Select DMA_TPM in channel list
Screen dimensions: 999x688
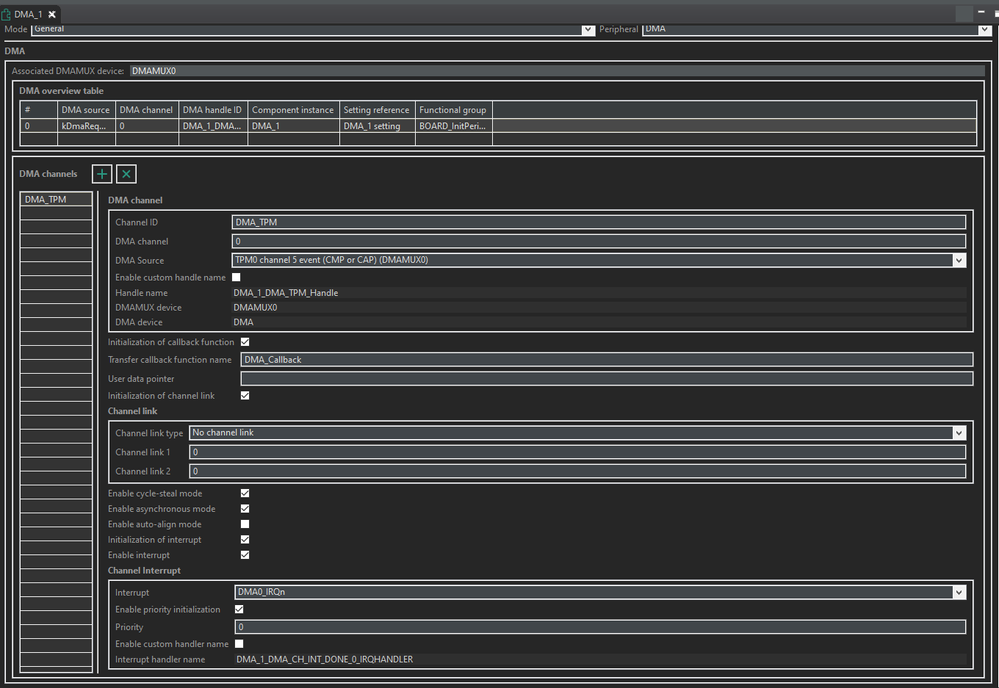tap(56, 199)
